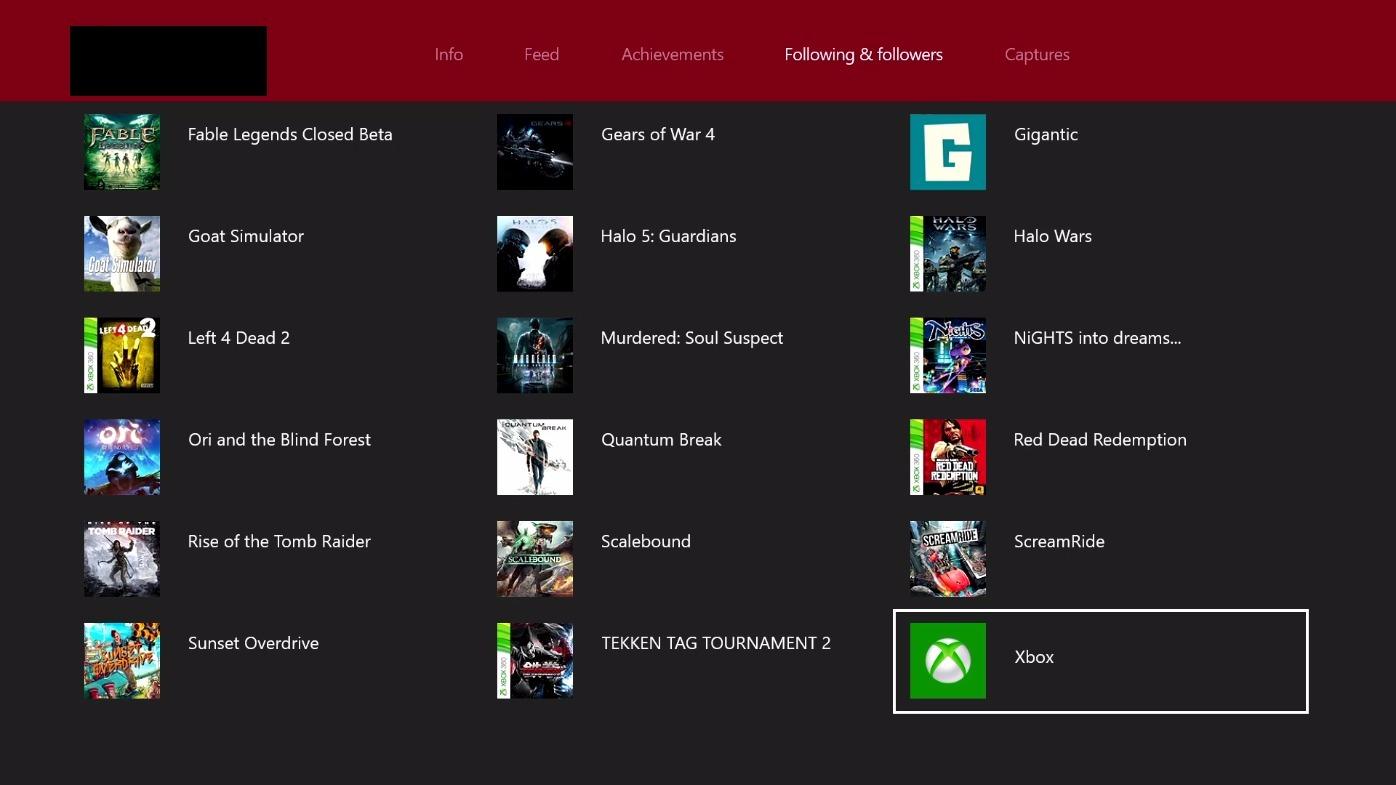Select the Fable Legends cover thumbnail
Image resolution: width=1396 pixels, height=785 pixels.
tap(122, 152)
